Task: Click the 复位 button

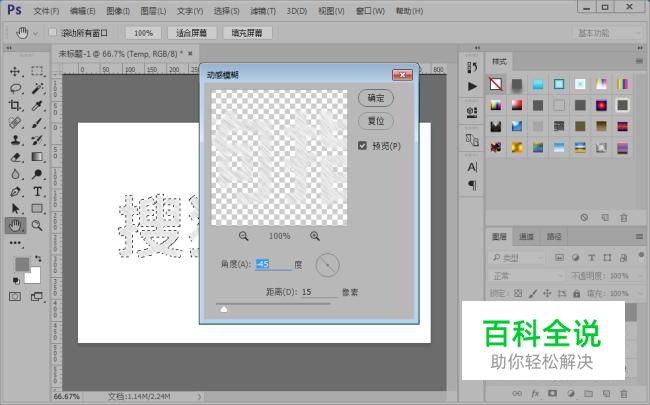Action: [376, 121]
